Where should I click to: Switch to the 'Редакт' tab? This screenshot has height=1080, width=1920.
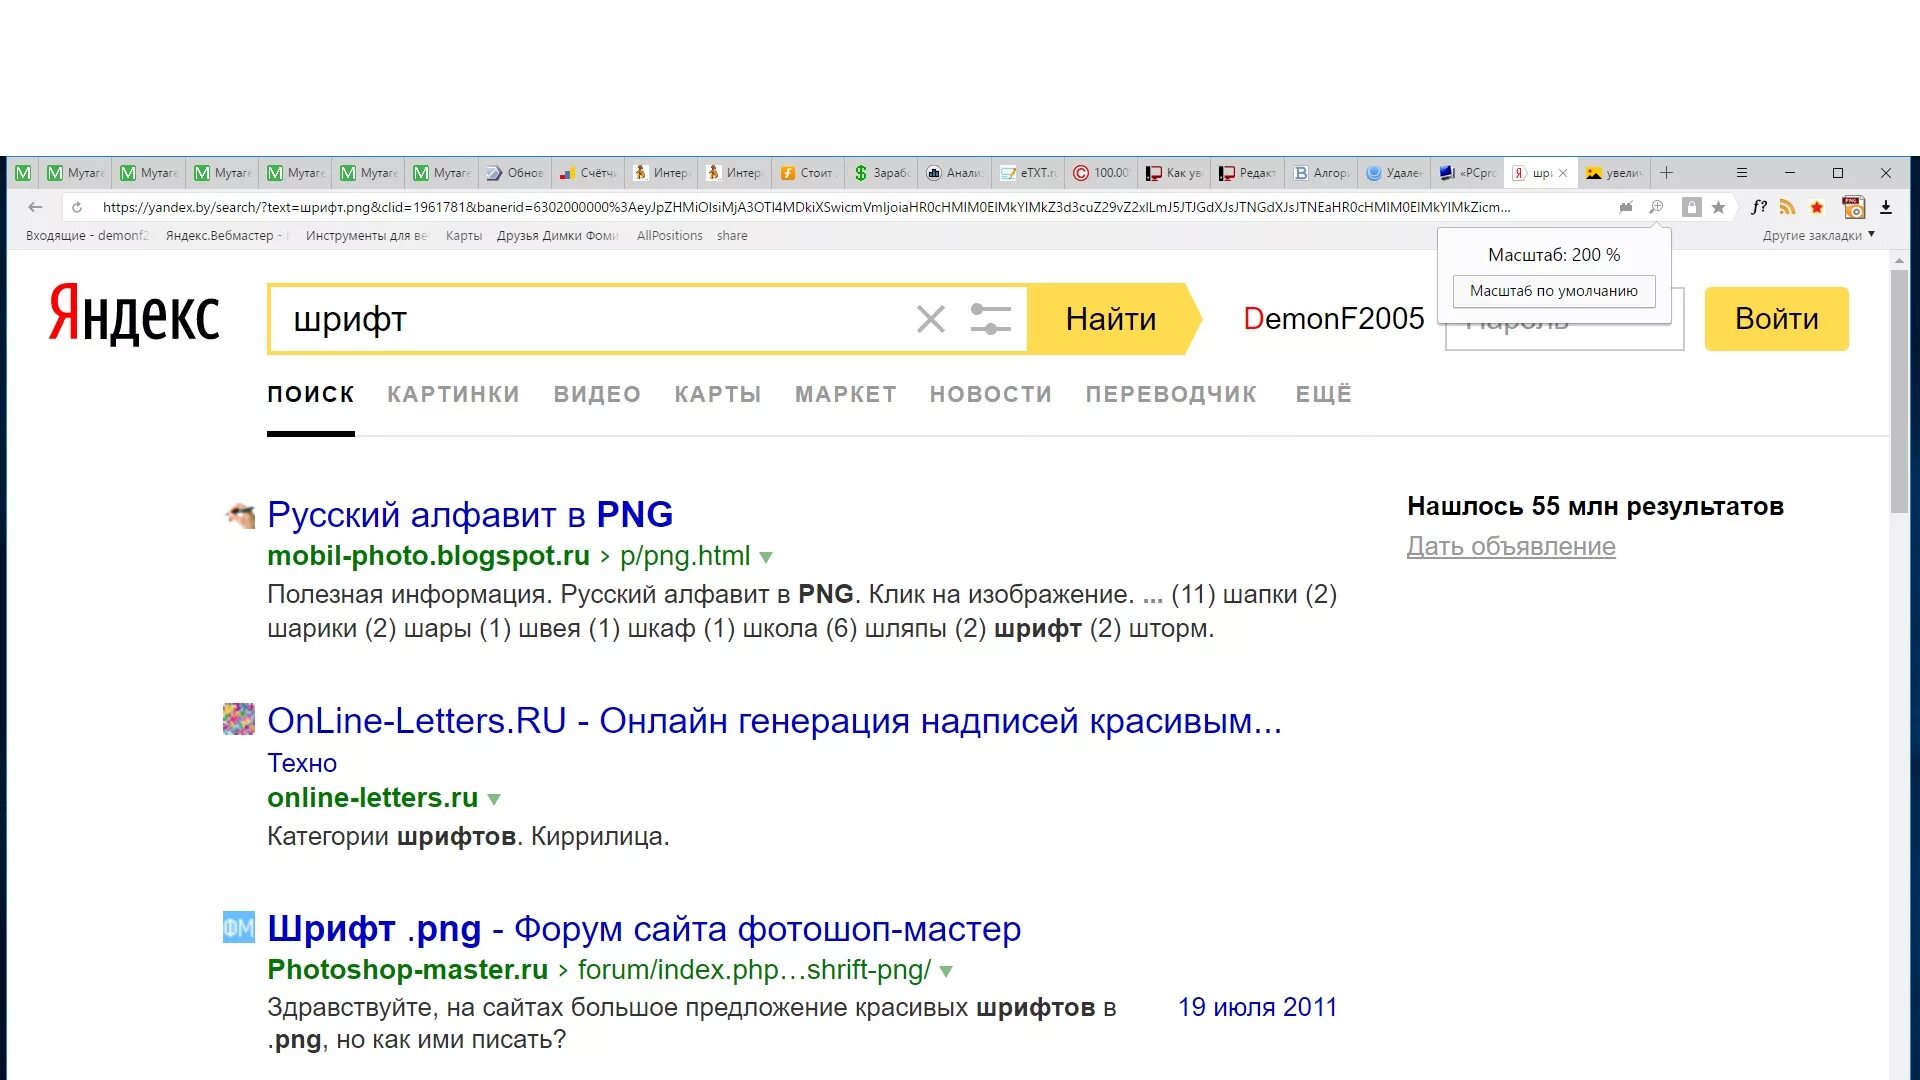pos(1246,173)
